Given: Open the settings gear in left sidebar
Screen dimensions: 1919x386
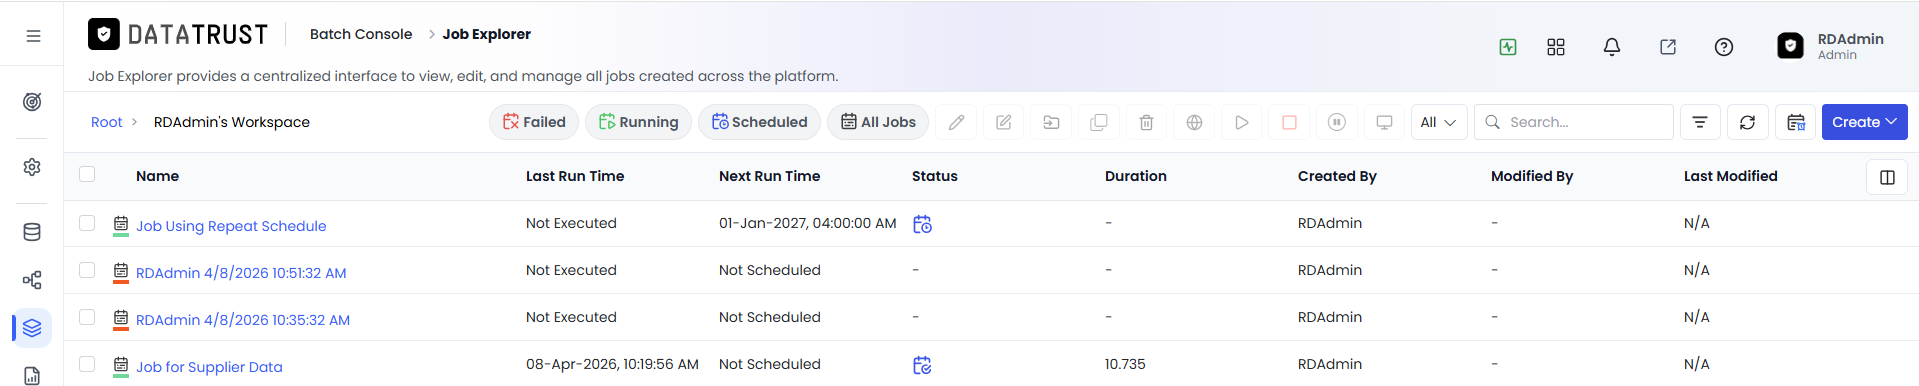Looking at the screenshot, I should click(x=32, y=167).
